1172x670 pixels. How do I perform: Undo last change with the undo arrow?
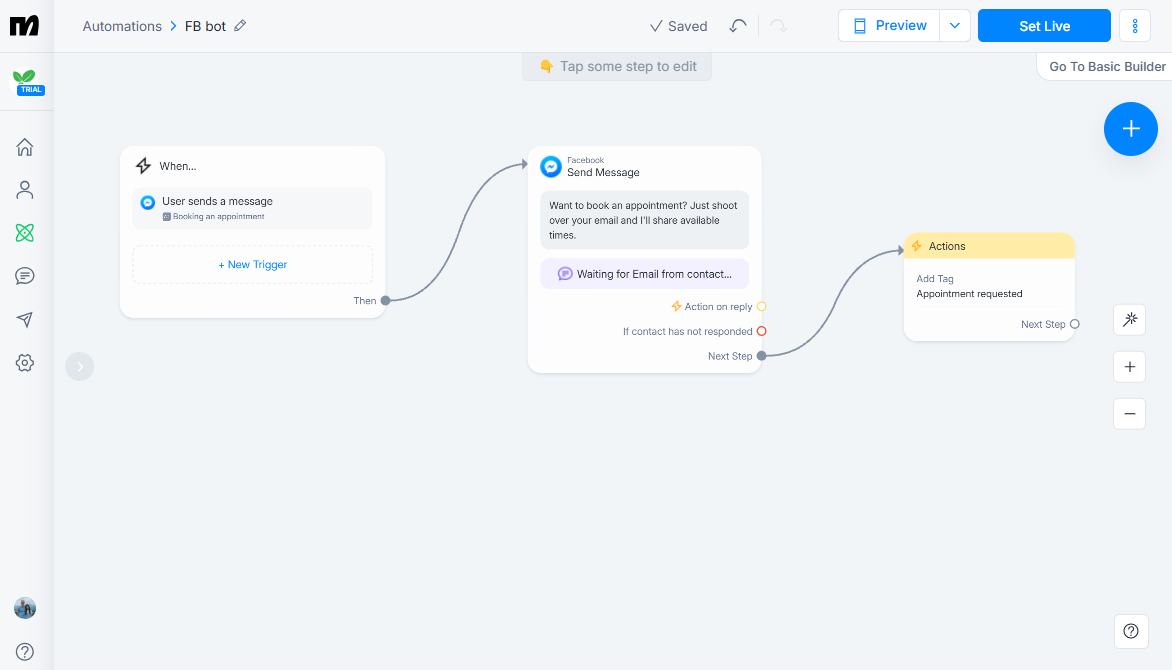point(738,25)
